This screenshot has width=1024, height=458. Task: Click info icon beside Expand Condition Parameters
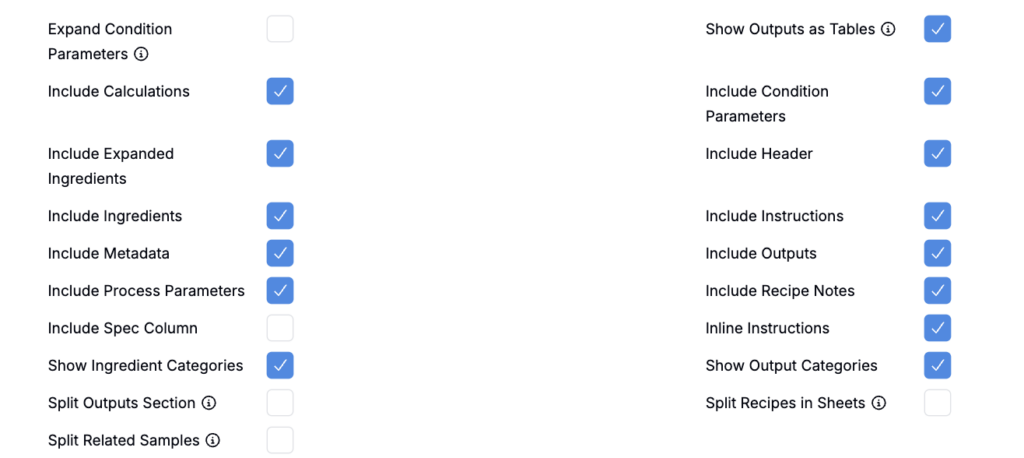[141, 54]
